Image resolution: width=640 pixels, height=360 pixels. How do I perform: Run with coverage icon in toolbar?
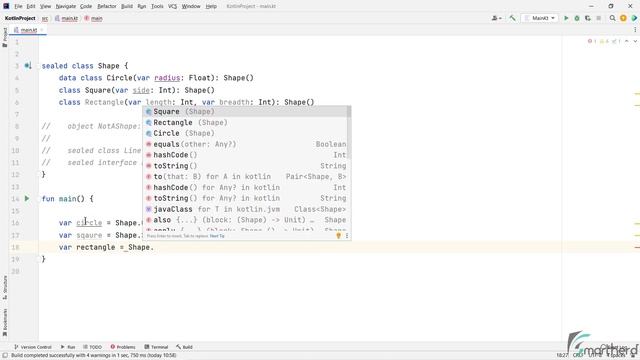588,18
